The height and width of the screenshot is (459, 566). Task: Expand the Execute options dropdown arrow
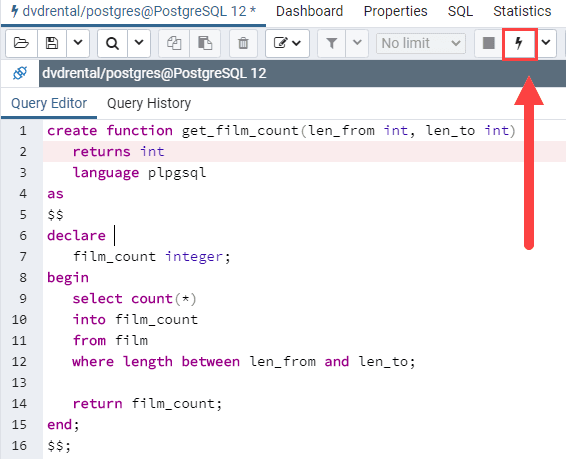pos(546,43)
